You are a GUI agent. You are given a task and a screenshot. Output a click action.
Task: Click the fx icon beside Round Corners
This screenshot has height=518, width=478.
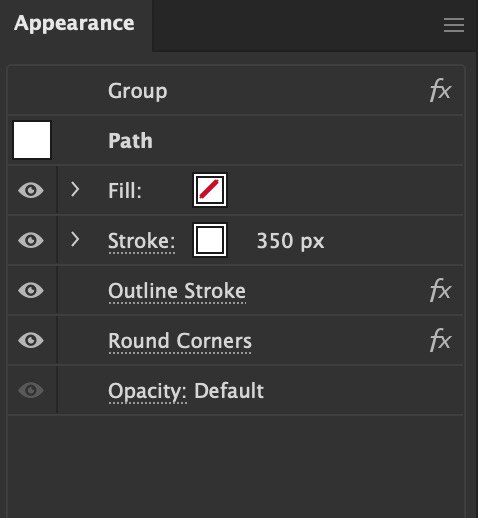pyautogui.click(x=440, y=340)
